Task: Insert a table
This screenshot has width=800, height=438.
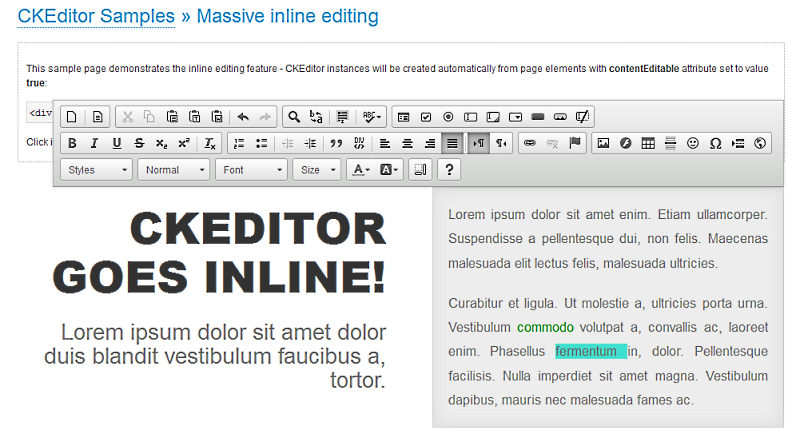Action: pos(648,143)
